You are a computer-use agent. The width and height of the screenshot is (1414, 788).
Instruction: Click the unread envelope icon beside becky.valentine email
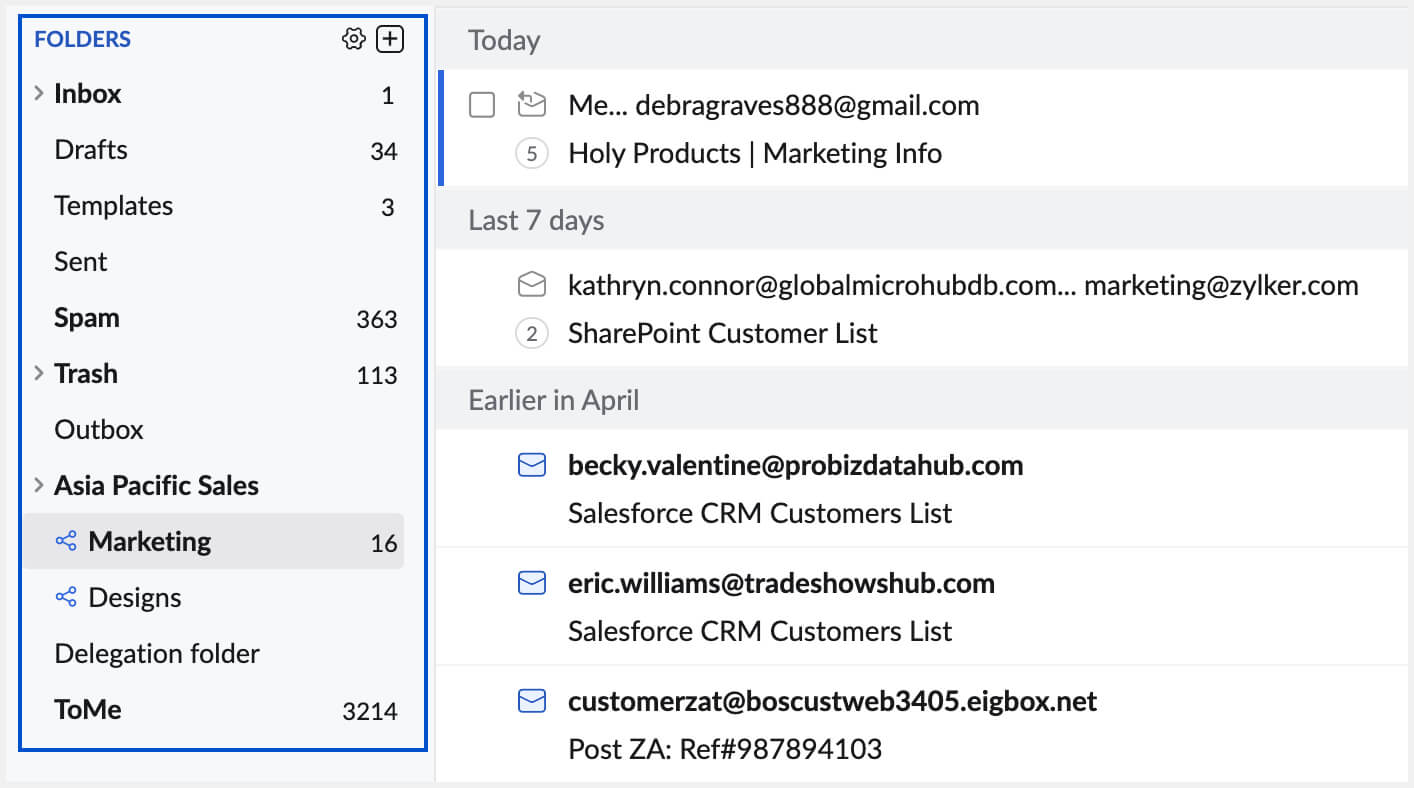click(531, 465)
